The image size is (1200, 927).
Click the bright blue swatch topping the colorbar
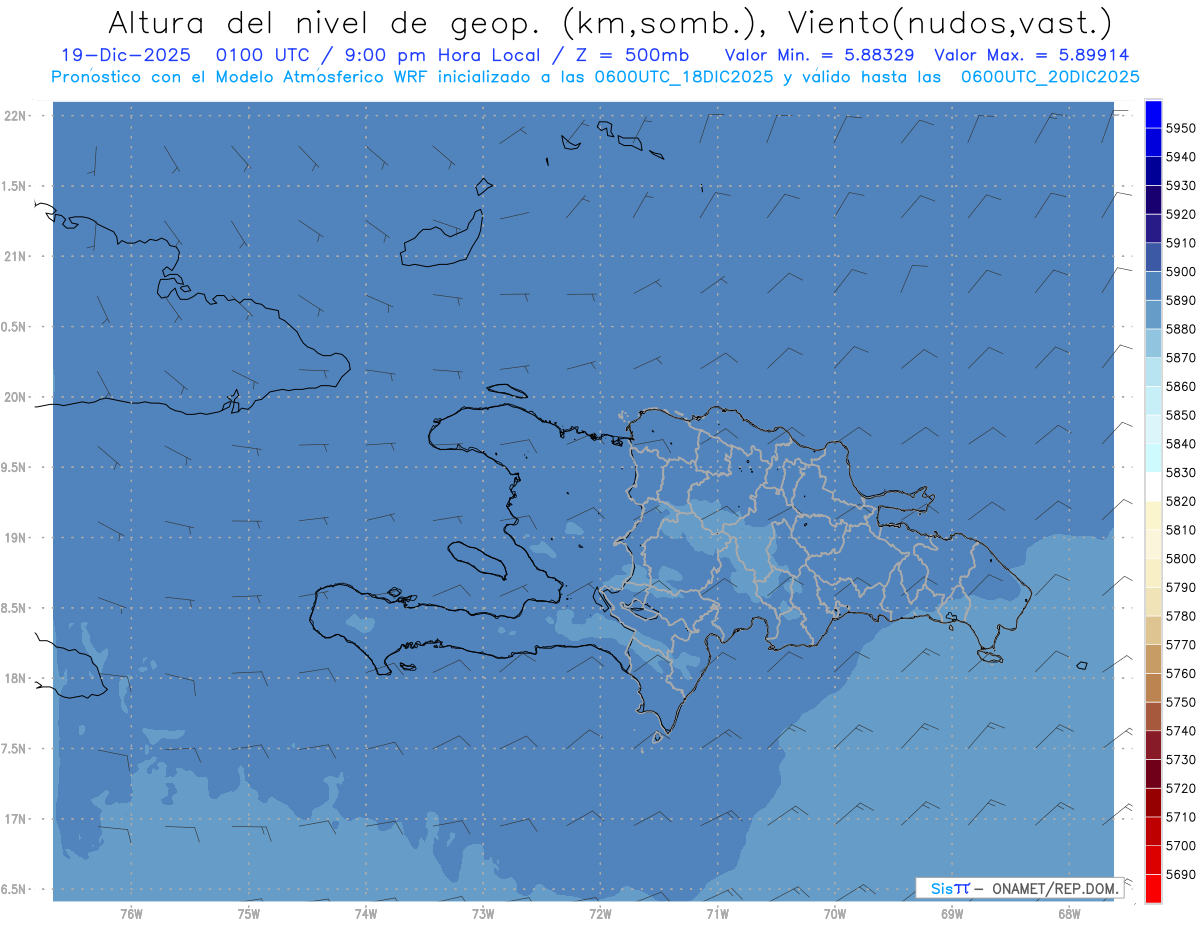[x=1153, y=114]
